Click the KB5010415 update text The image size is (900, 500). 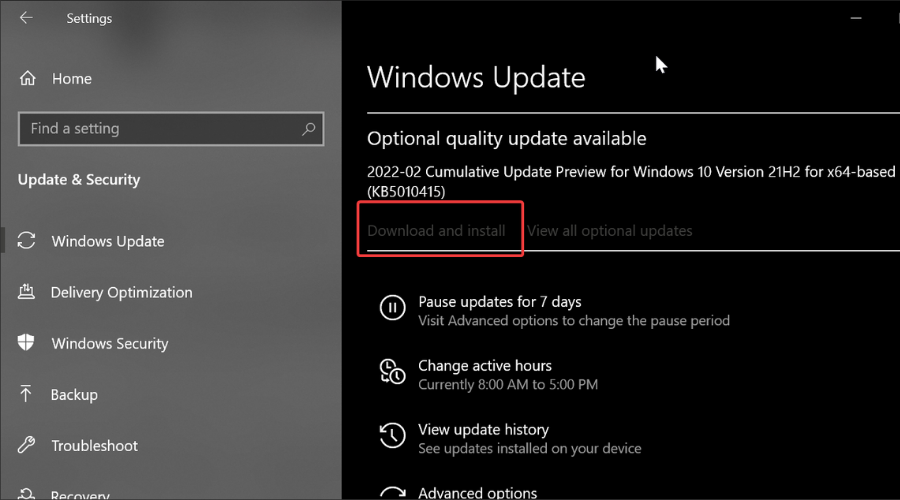tap(406, 192)
